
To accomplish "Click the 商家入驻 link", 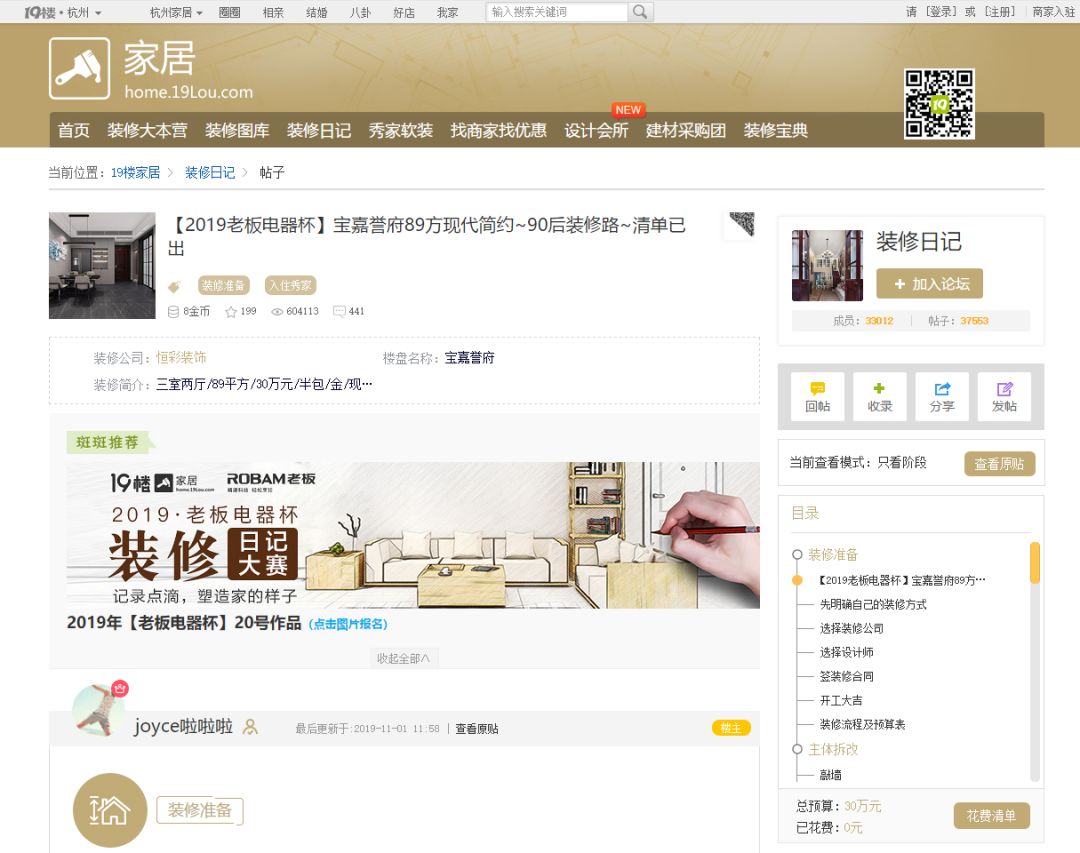I will tap(1054, 12).
